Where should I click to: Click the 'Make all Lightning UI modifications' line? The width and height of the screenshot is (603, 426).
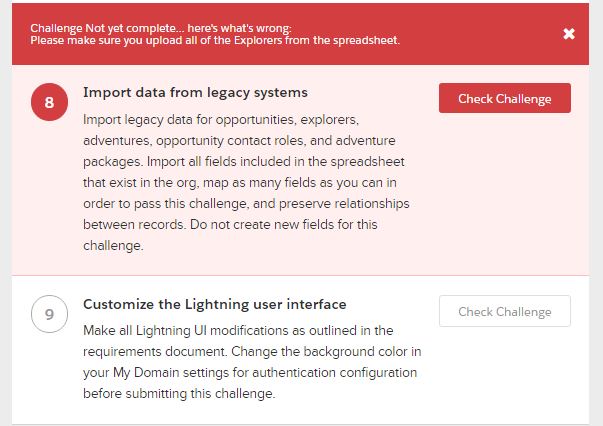point(239,331)
